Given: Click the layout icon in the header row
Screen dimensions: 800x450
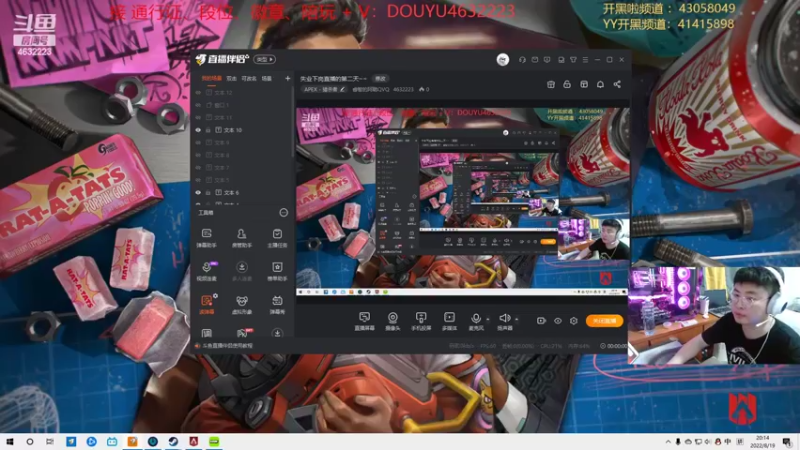Looking at the screenshot, I should point(584,84).
